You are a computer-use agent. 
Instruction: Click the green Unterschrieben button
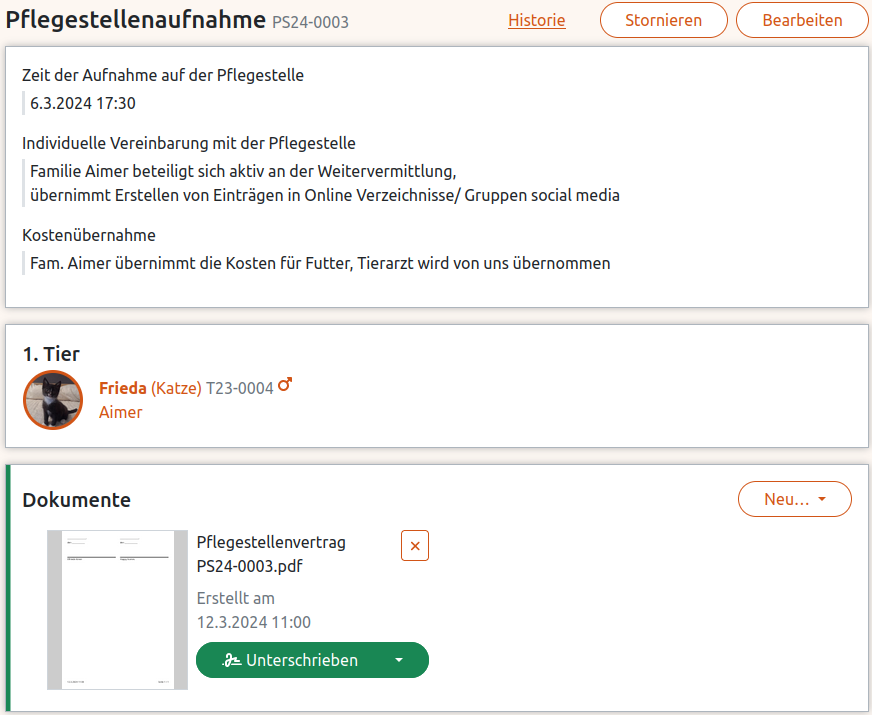(300, 660)
